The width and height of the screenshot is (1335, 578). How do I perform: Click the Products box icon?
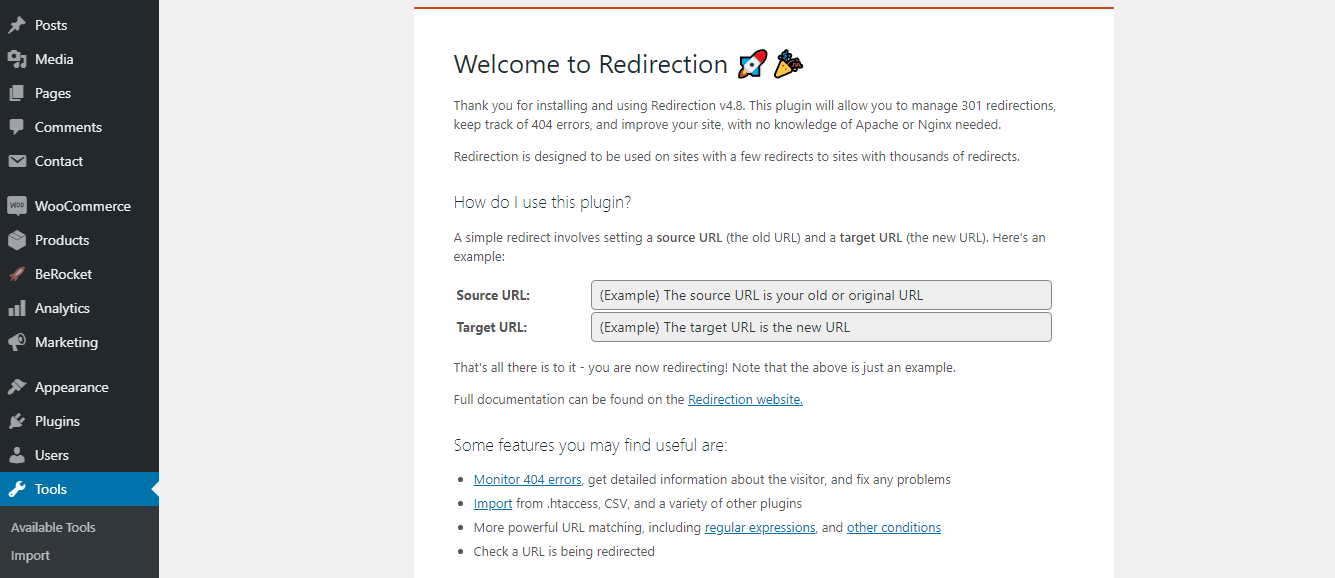coord(16,240)
